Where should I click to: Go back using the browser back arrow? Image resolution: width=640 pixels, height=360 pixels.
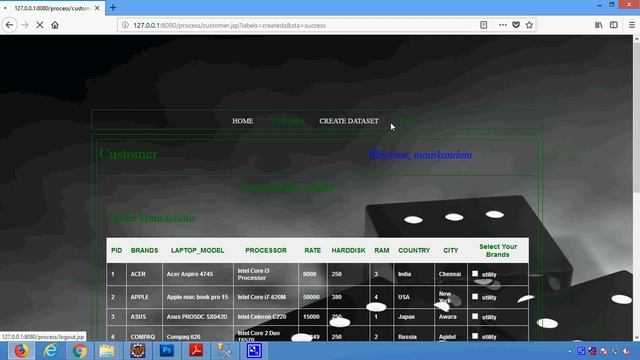(9, 25)
